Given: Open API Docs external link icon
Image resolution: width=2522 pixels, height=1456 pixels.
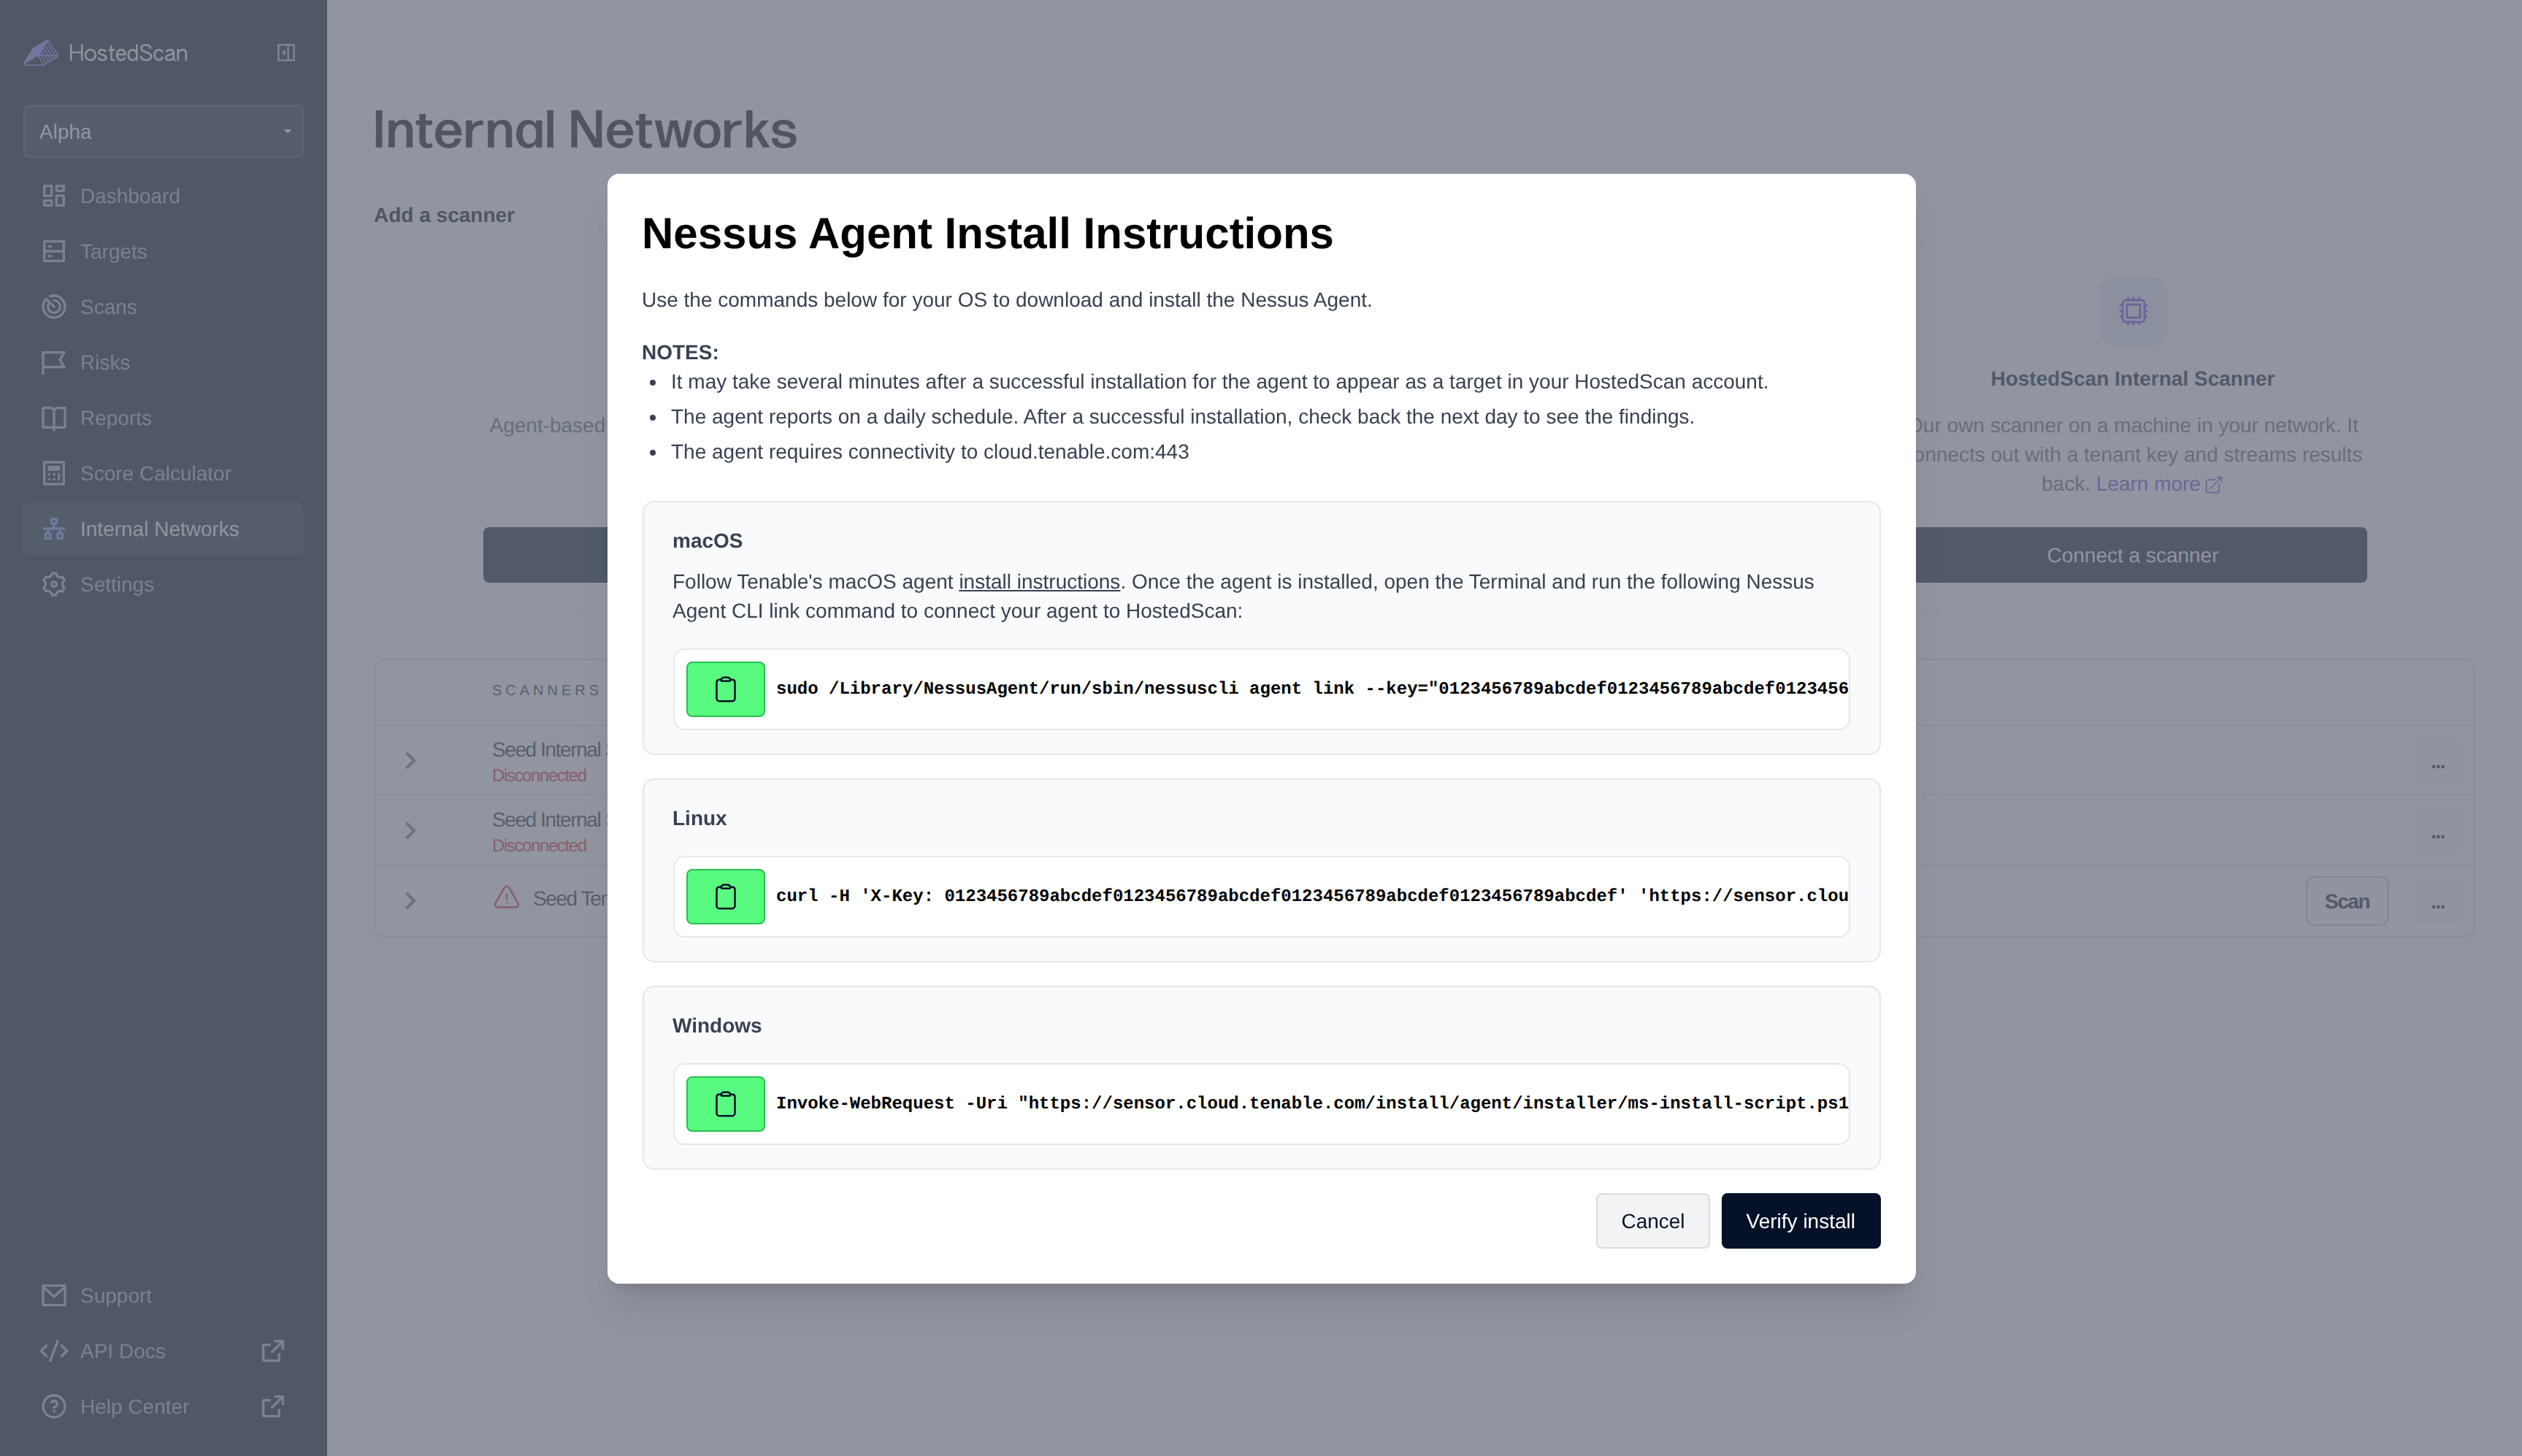Looking at the screenshot, I should 273,1351.
